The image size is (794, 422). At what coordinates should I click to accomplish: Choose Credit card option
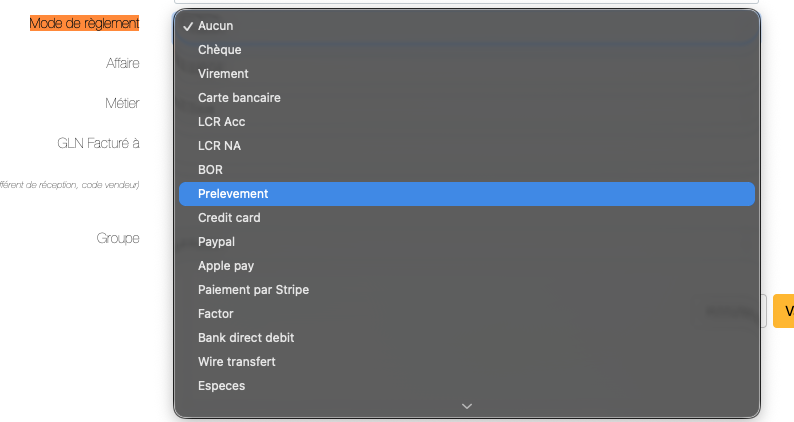(229, 218)
